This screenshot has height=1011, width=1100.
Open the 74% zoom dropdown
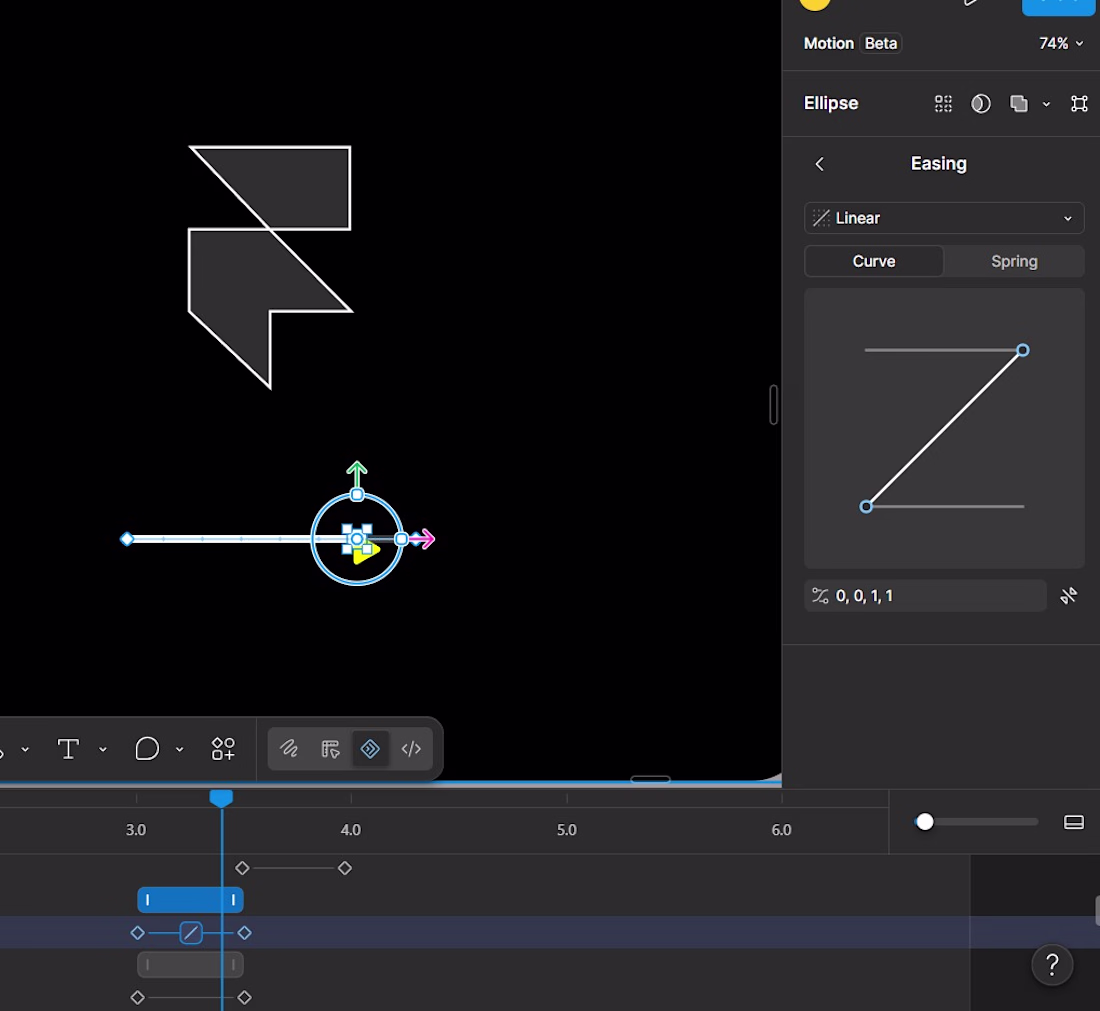(x=1061, y=43)
